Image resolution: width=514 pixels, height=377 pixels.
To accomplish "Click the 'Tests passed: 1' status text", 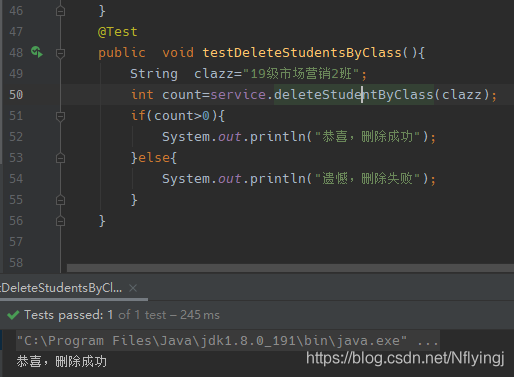I will (69, 315).
